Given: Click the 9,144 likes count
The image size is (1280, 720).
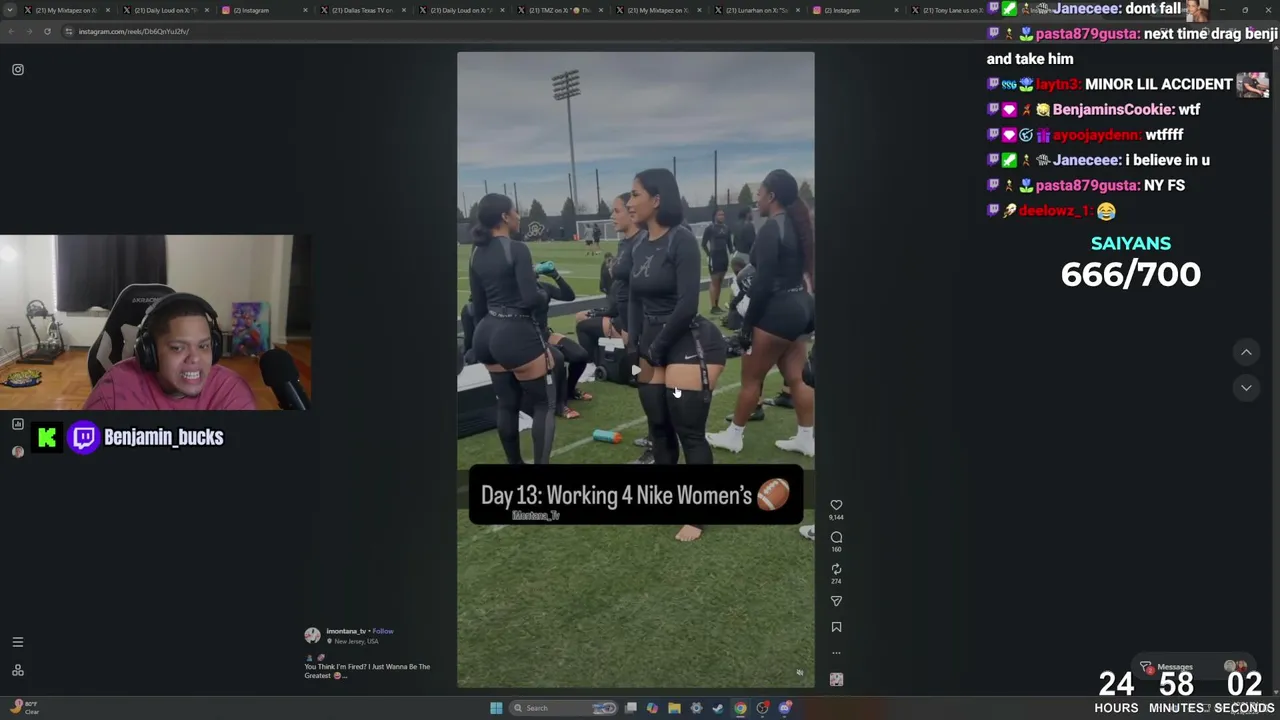Looking at the screenshot, I should pos(836,517).
